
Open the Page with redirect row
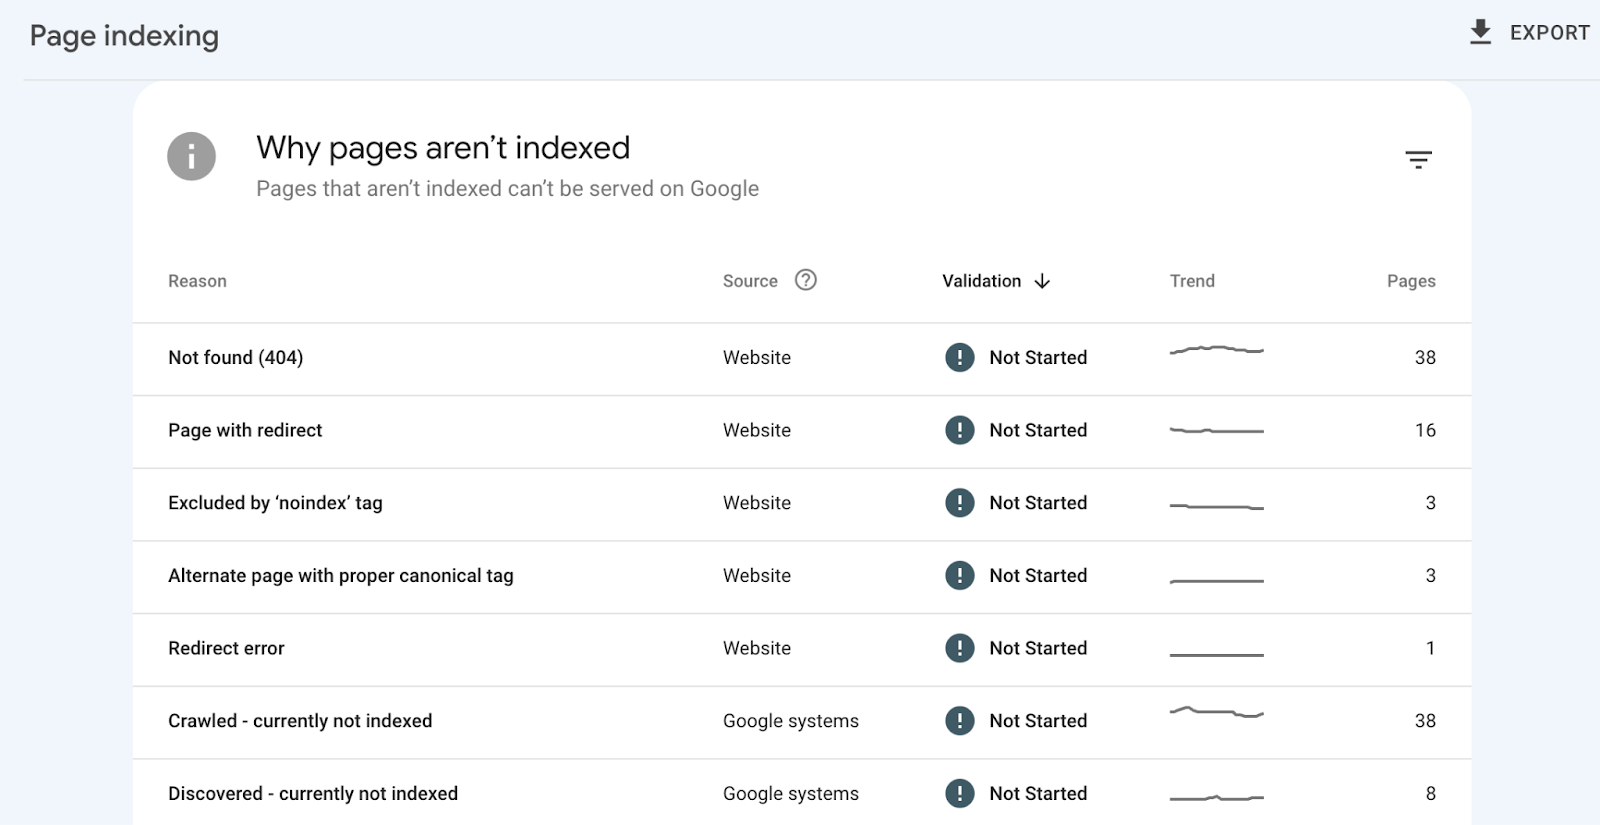802,431
